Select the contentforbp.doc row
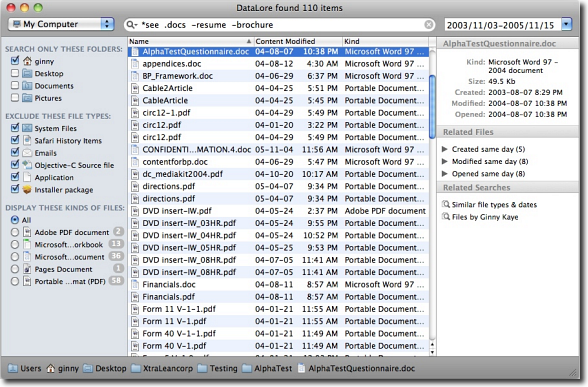 coord(278,162)
